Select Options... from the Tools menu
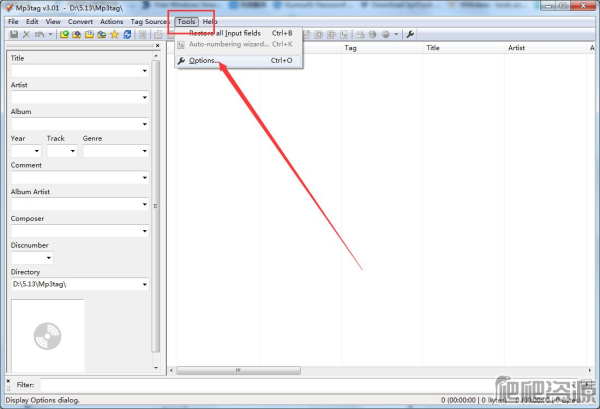Screen dimensions: 600x409 point(205,61)
